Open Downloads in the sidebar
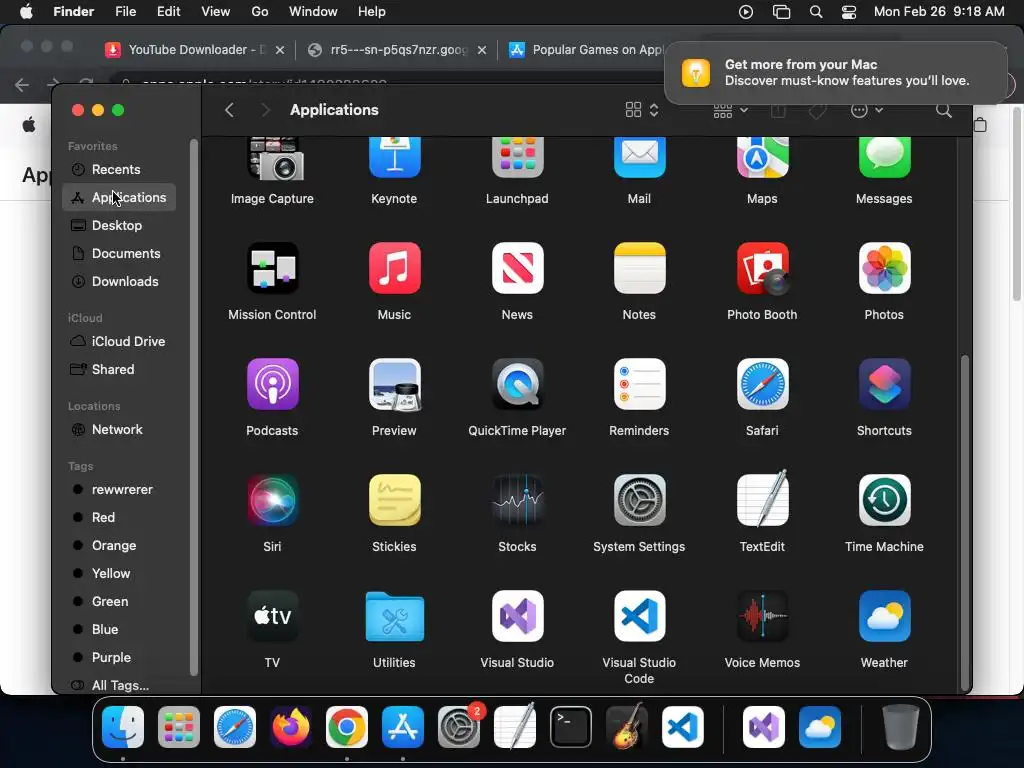Image resolution: width=1024 pixels, height=768 pixels. click(x=119, y=281)
